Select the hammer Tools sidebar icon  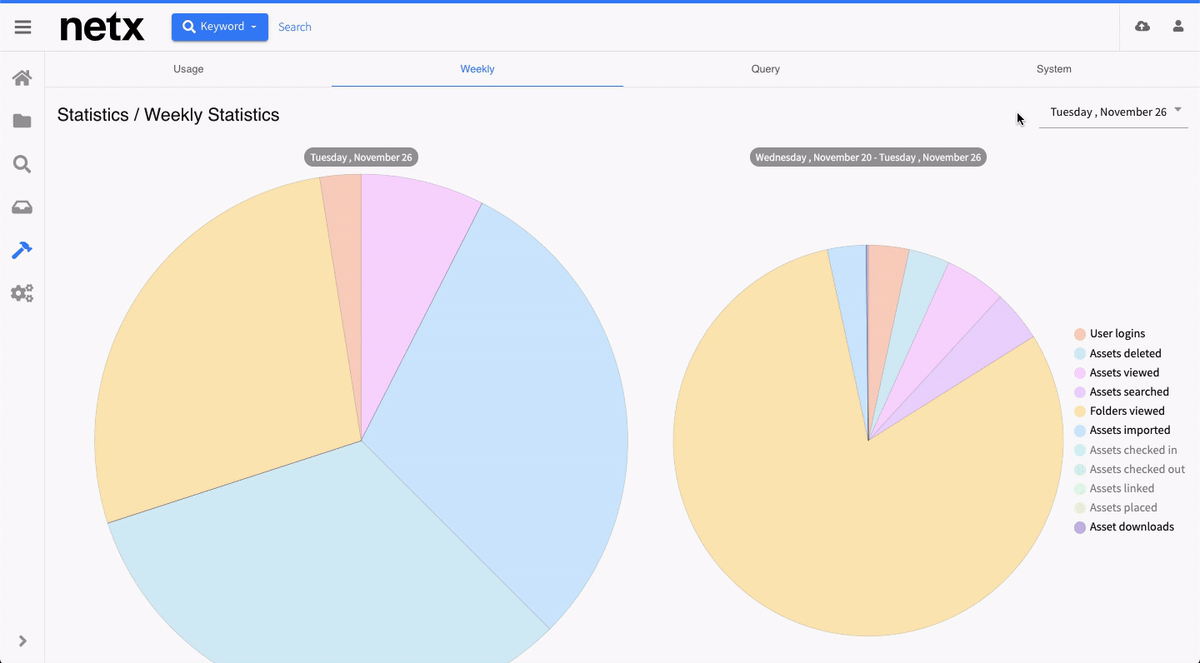[x=22, y=250]
